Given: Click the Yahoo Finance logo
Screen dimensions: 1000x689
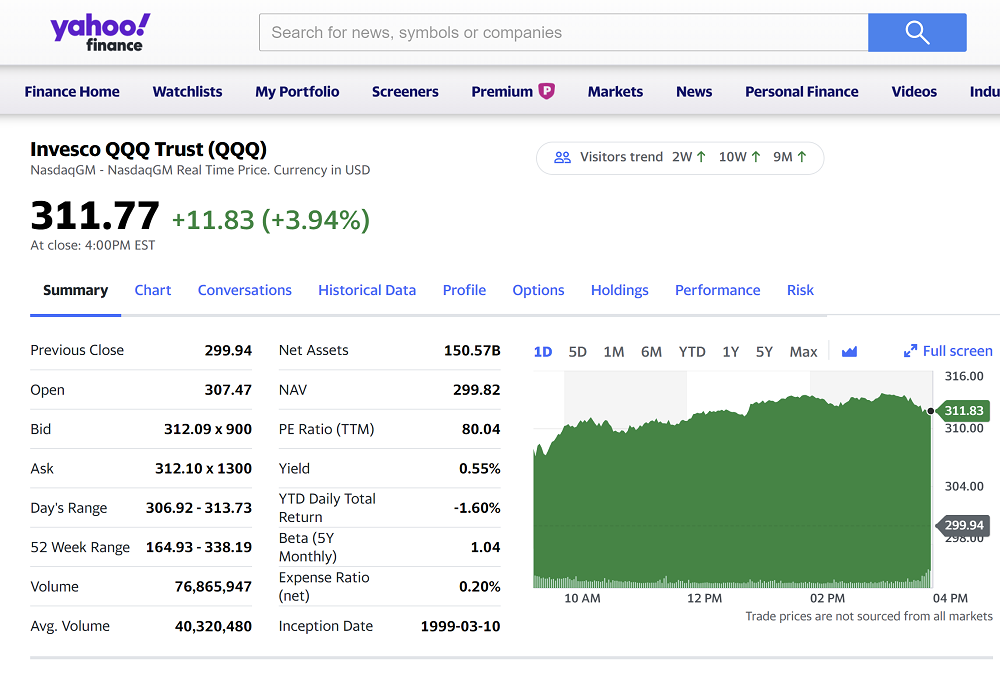Looking at the screenshot, I should 100,33.
